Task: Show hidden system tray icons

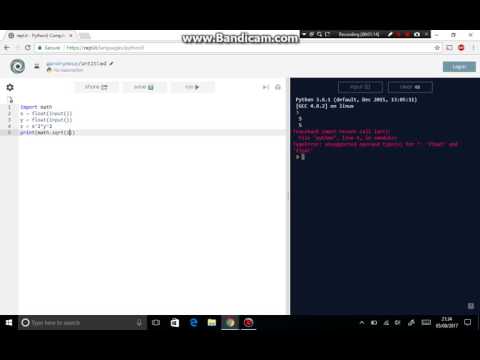Action: [x=362, y=323]
